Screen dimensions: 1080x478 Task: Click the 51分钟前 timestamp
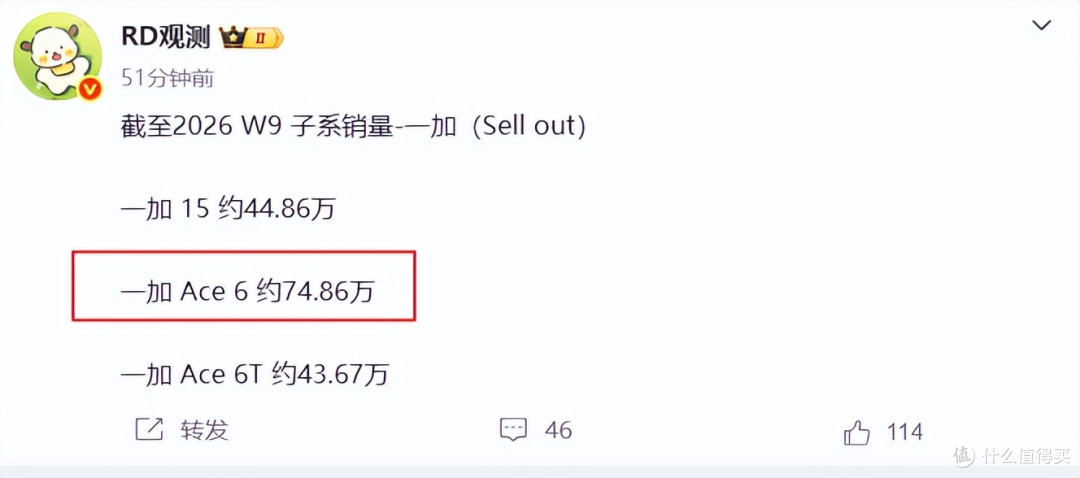pos(168,79)
